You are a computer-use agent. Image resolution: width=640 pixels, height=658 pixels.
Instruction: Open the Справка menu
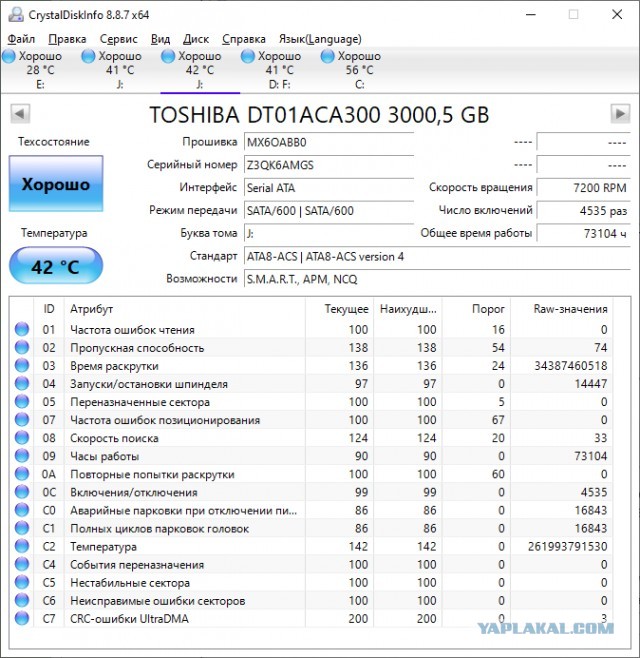[x=243, y=39]
